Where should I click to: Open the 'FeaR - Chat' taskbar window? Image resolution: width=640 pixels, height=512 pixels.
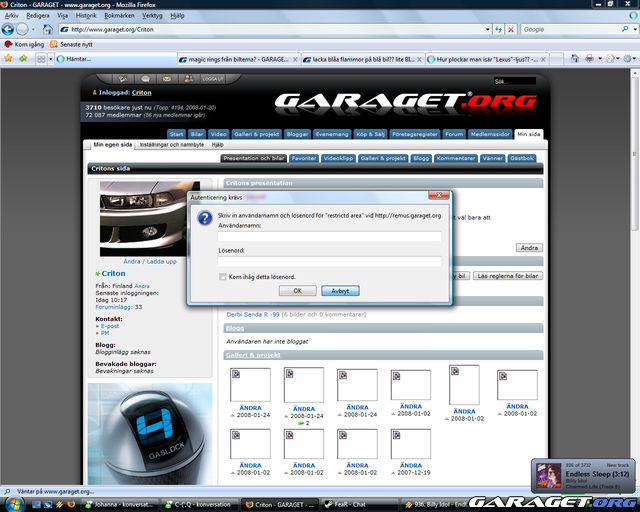point(359,505)
